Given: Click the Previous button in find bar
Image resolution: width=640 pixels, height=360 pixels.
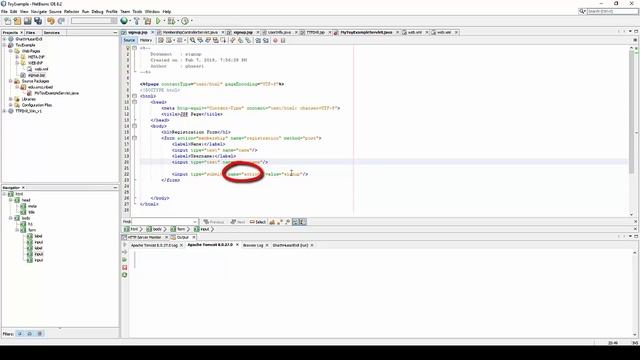Looking at the screenshot, I should tap(214, 222).
